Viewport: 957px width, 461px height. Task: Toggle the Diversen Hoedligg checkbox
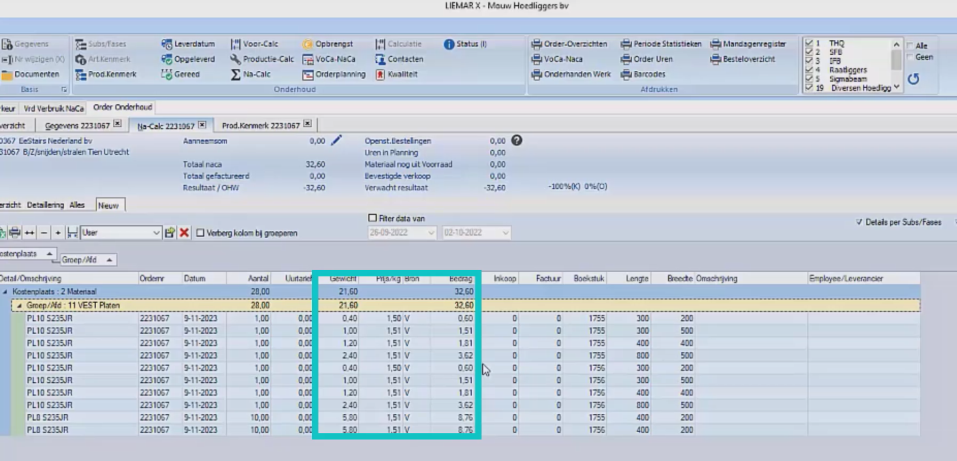809,88
